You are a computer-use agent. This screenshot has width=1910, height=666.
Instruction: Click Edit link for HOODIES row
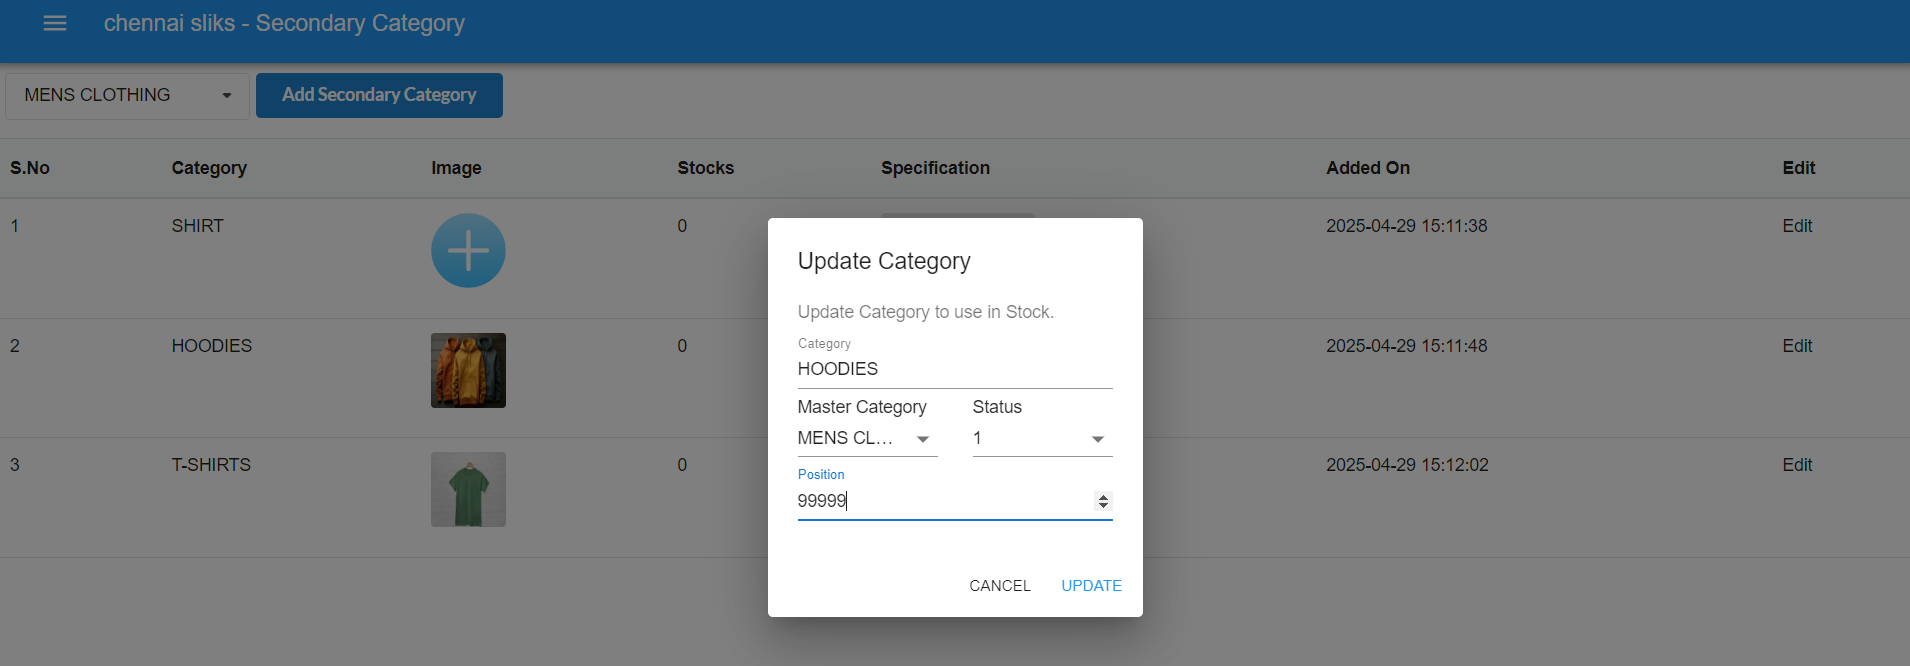tap(1796, 346)
